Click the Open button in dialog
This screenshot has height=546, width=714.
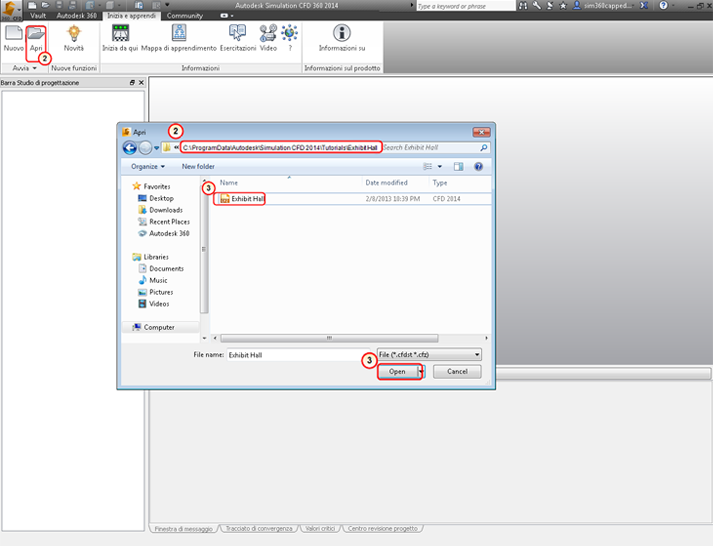397,372
